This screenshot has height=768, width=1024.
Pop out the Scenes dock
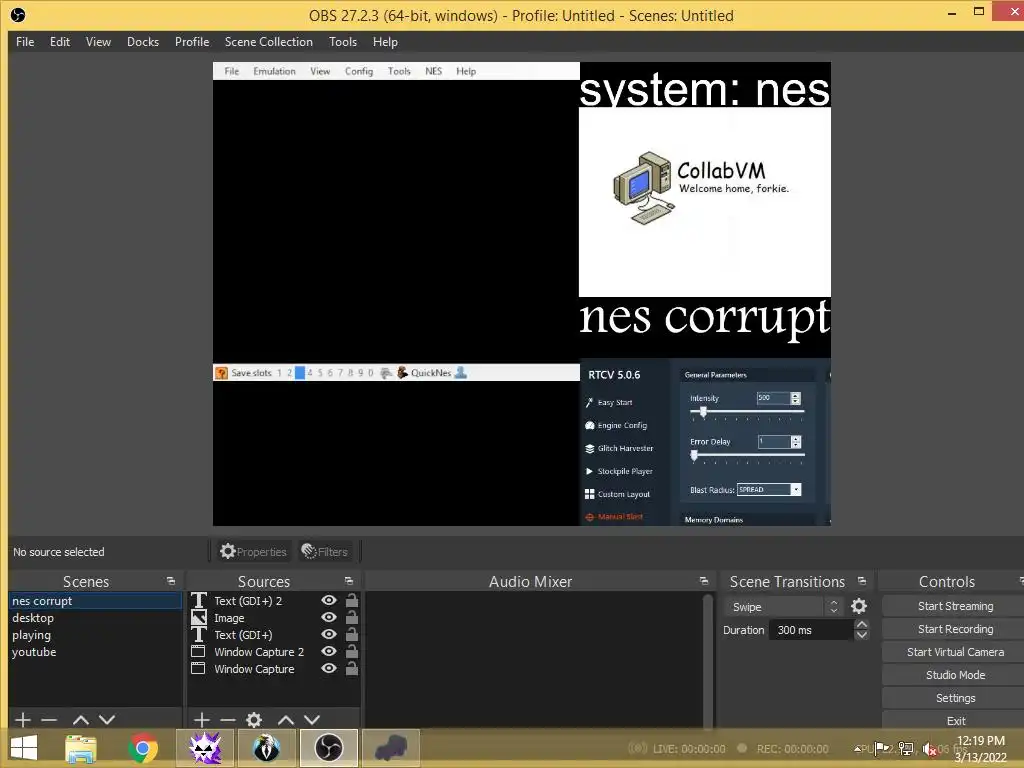point(171,581)
